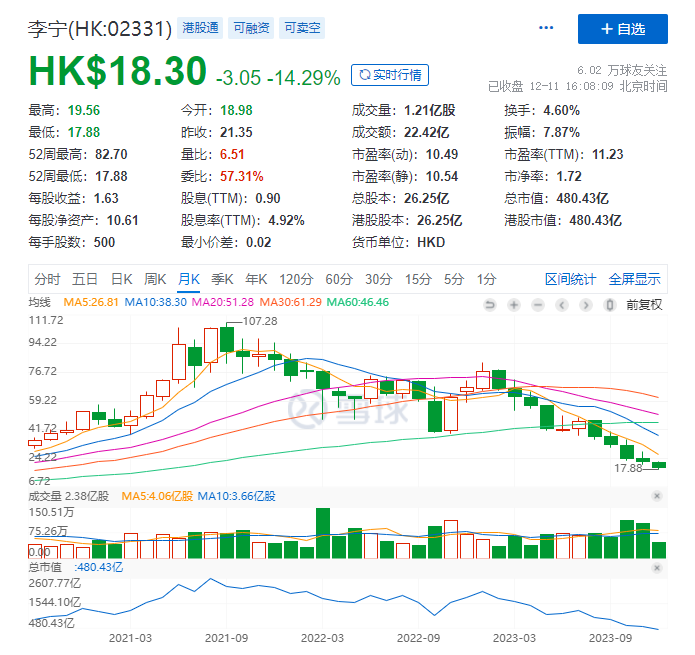Viewport: 695px width, 655px height.
Task: Click the volume MA5:4.06亿股 label
Action: click(157, 496)
